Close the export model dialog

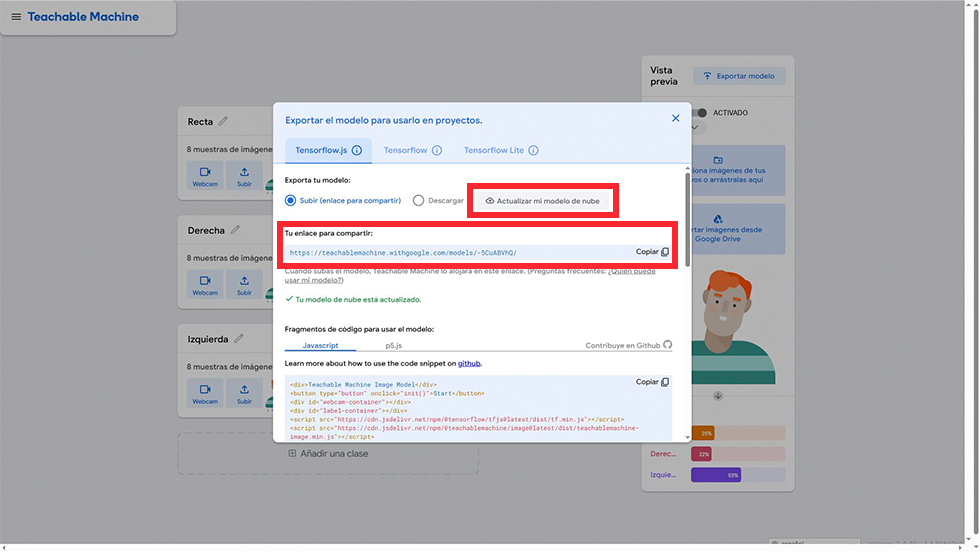pos(676,118)
